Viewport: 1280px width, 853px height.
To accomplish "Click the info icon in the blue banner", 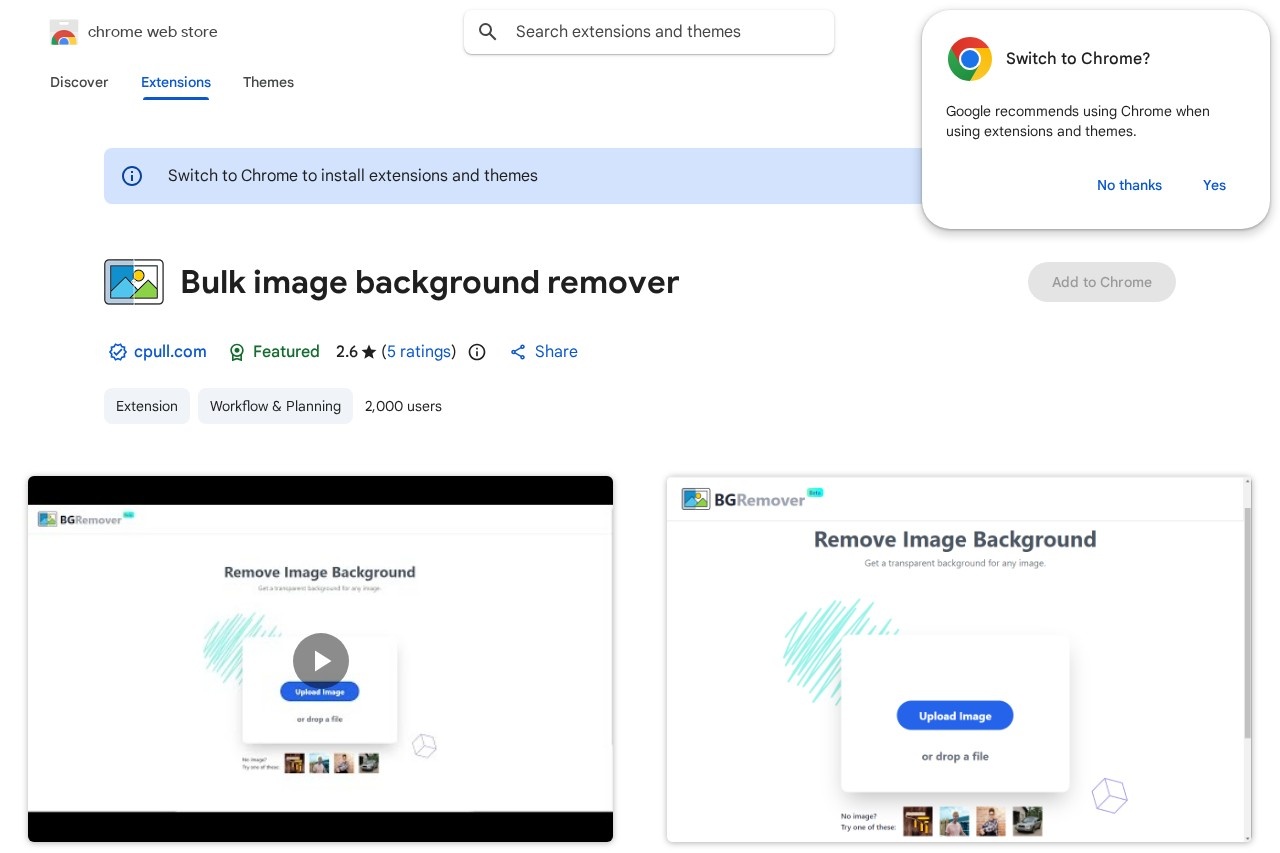I will [132, 176].
